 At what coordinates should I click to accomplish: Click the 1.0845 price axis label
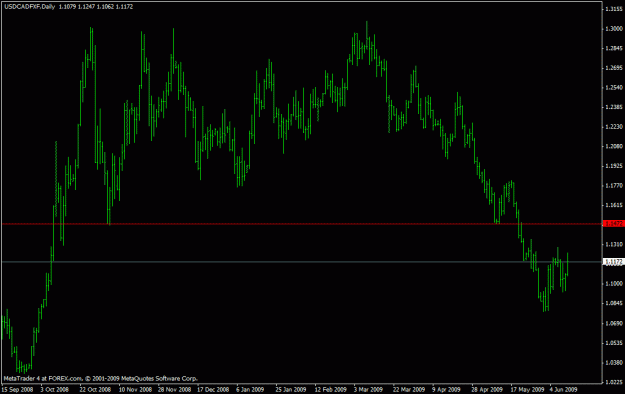(615, 303)
